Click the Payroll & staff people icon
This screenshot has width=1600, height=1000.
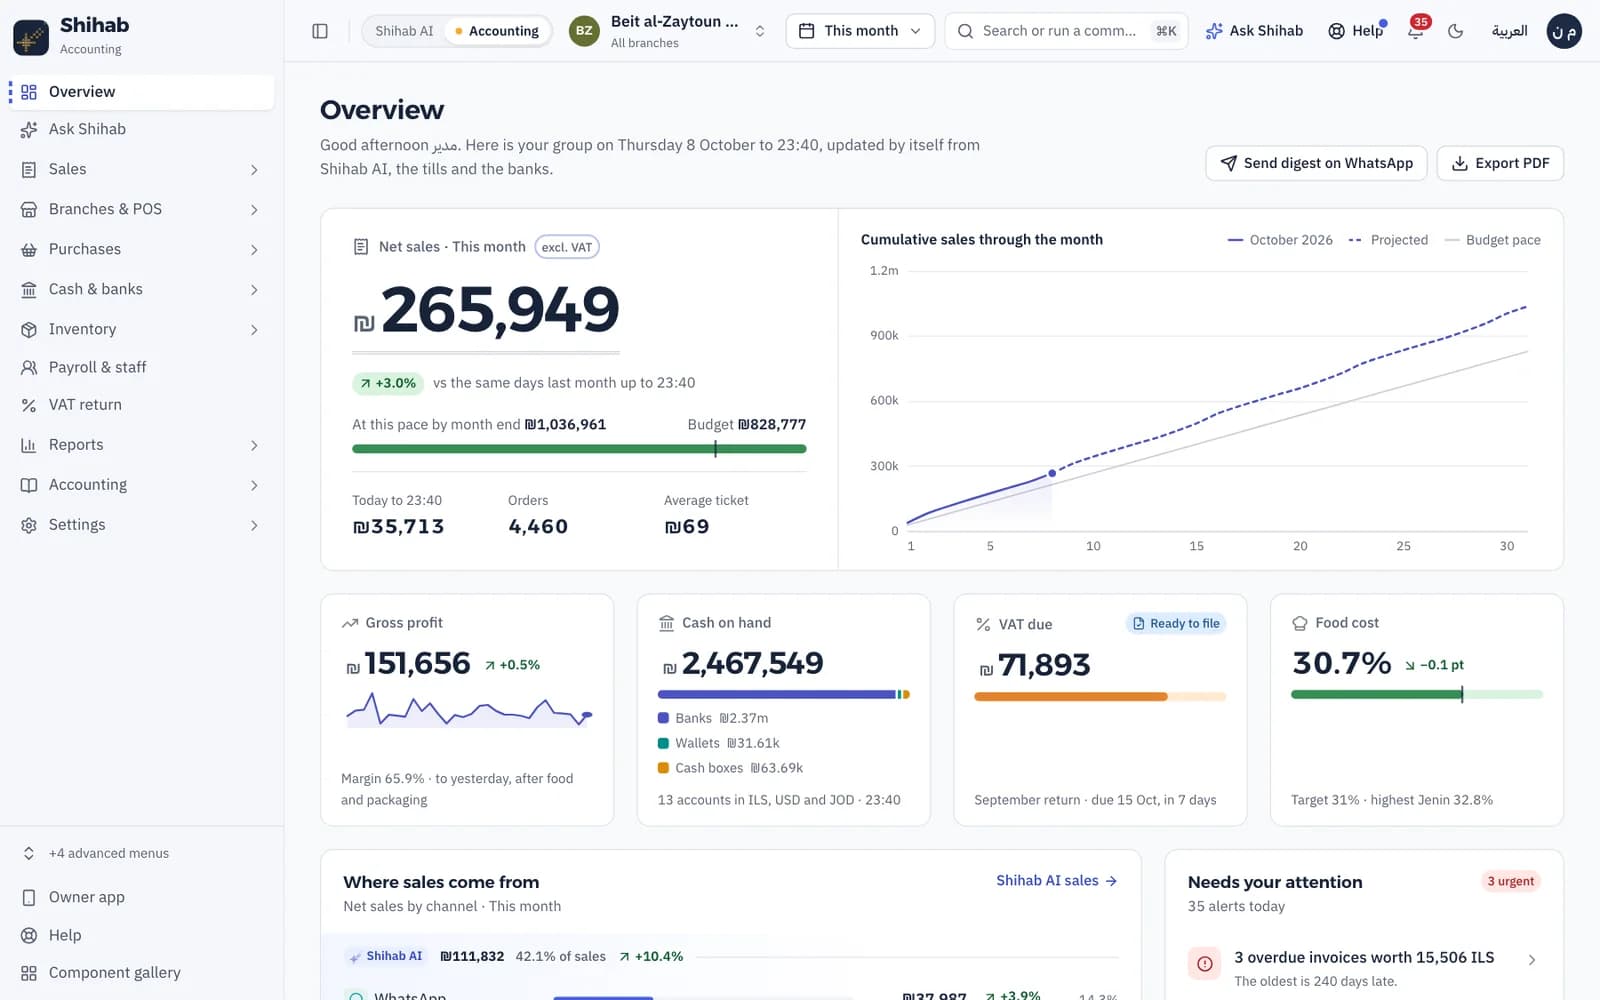coord(29,367)
